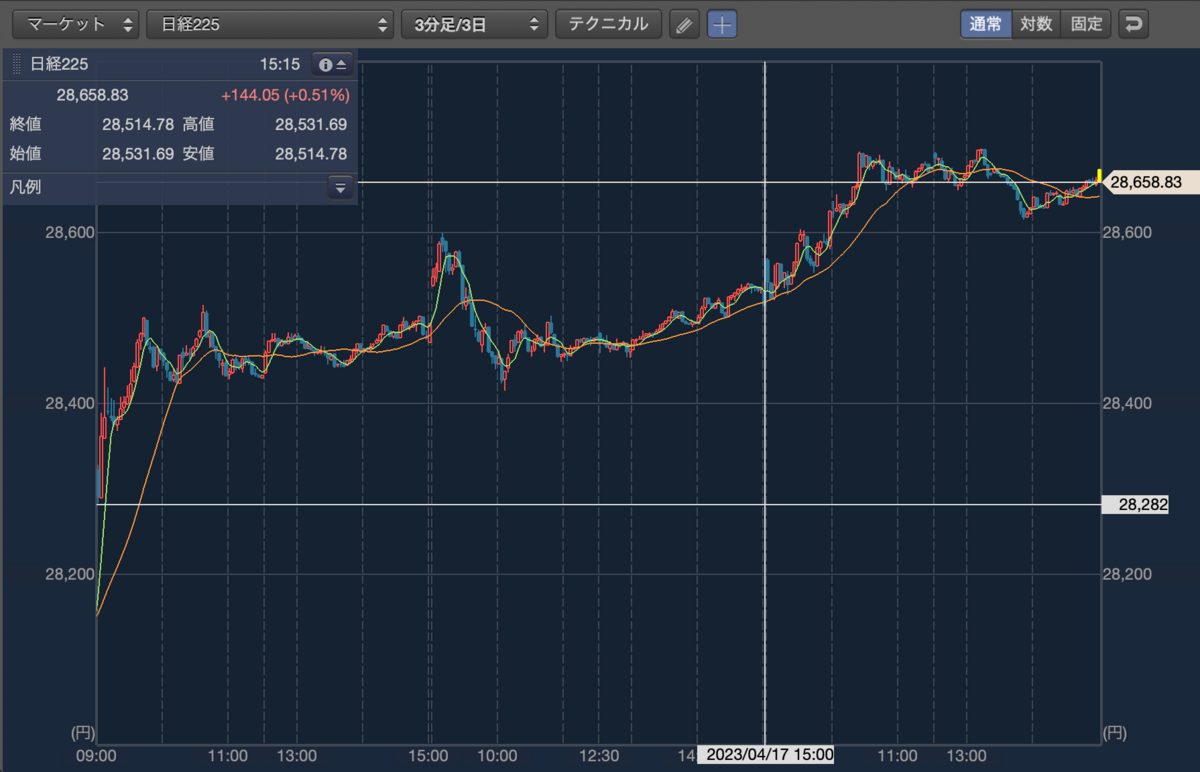The height and width of the screenshot is (772, 1200).
Task: Select the pencil drawing tool
Action: [x=683, y=24]
